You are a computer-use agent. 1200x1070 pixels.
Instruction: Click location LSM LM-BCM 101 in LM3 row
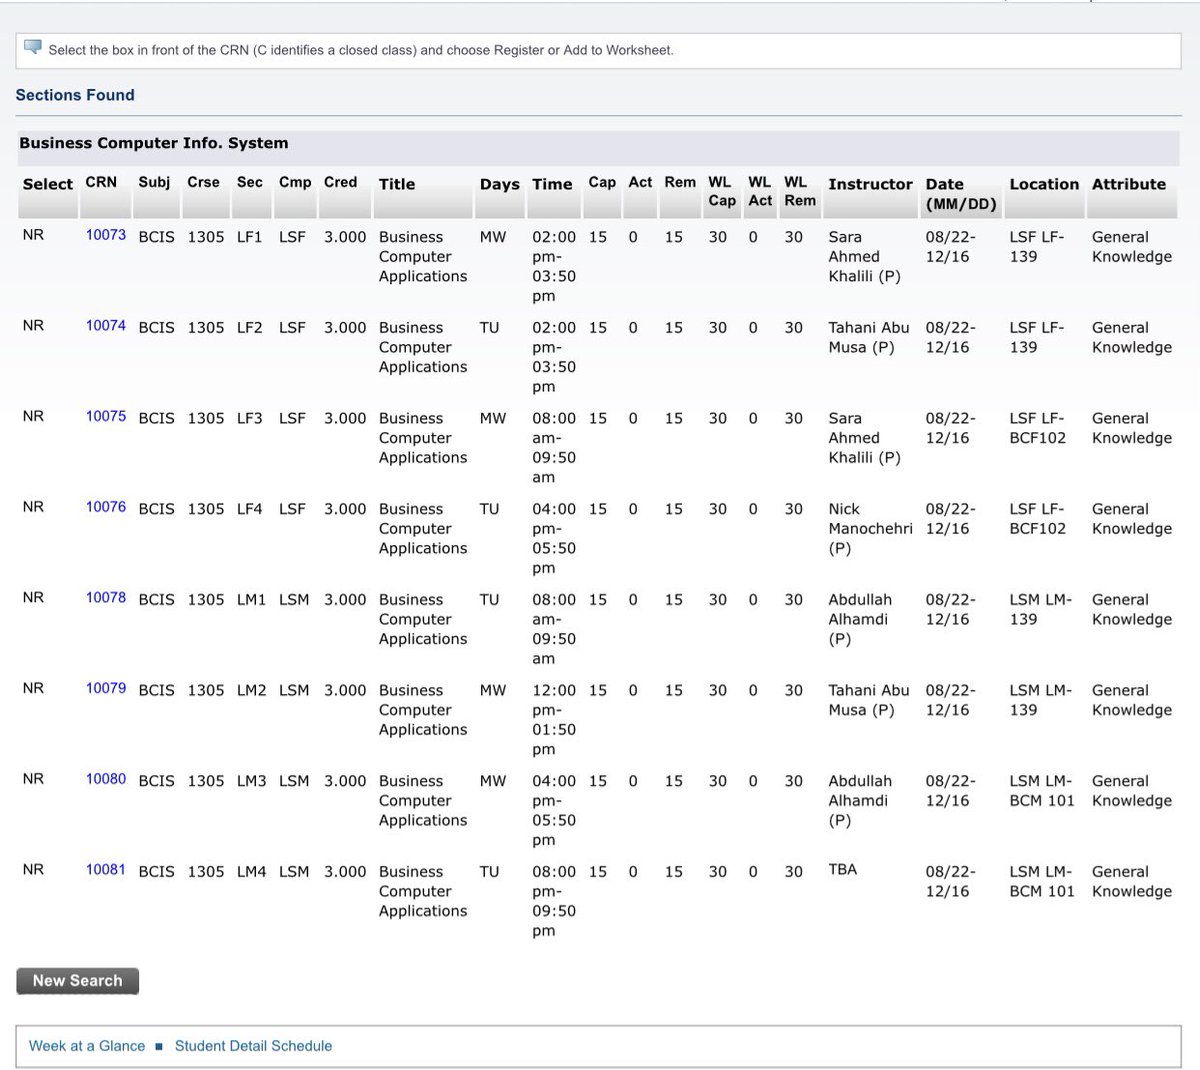pyautogui.click(x=1042, y=790)
